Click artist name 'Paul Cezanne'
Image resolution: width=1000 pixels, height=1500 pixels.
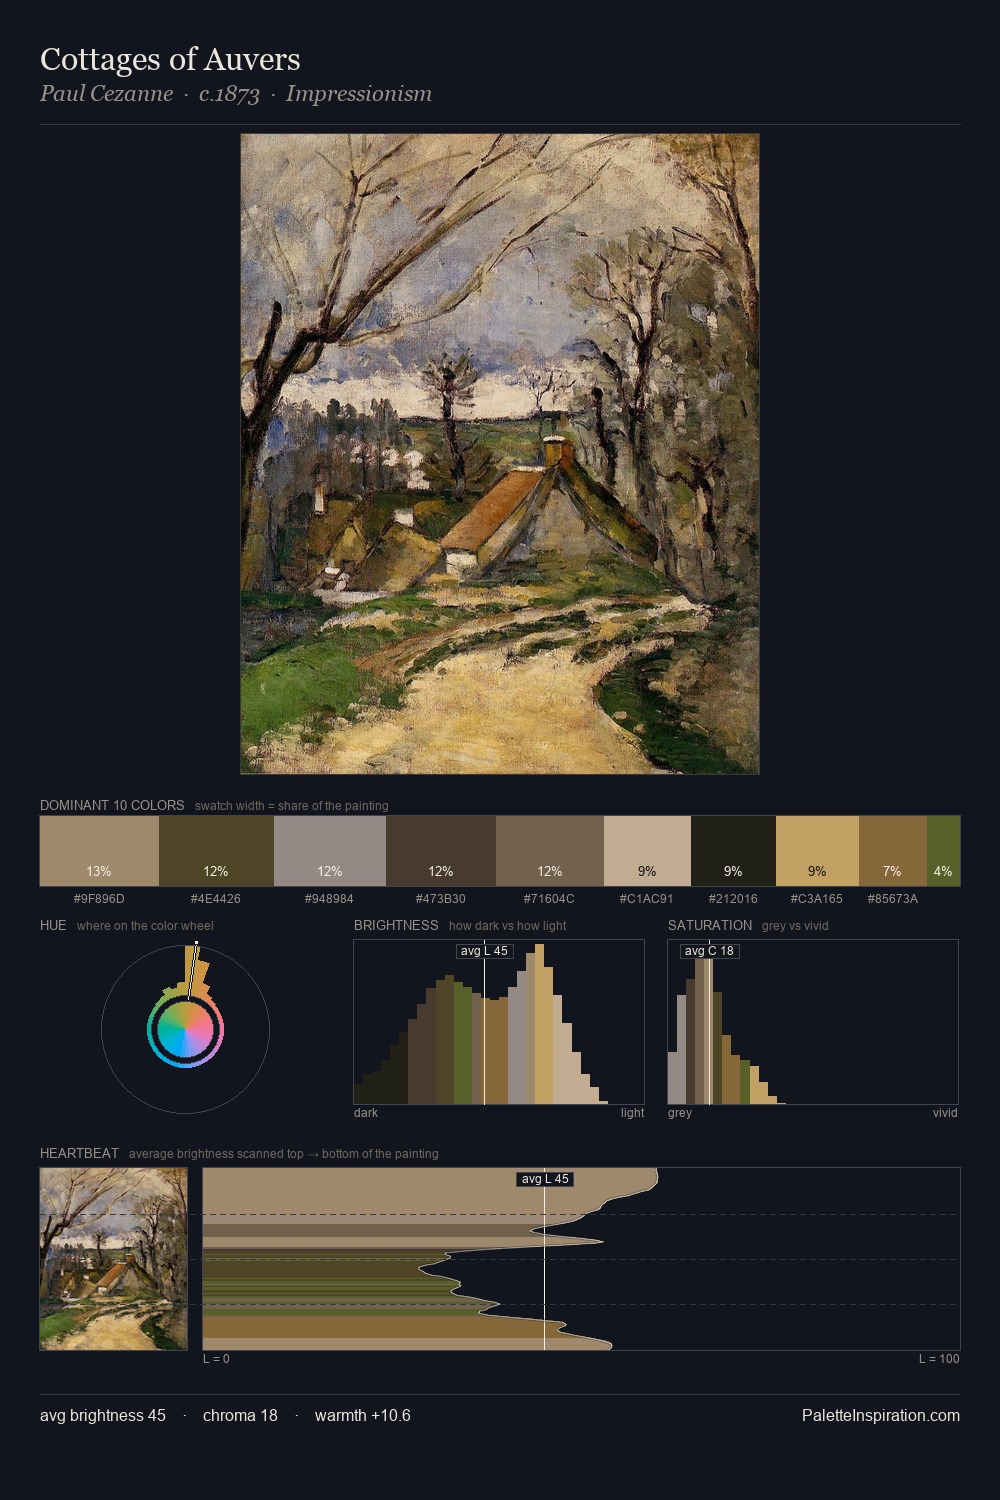[x=106, y=94]
